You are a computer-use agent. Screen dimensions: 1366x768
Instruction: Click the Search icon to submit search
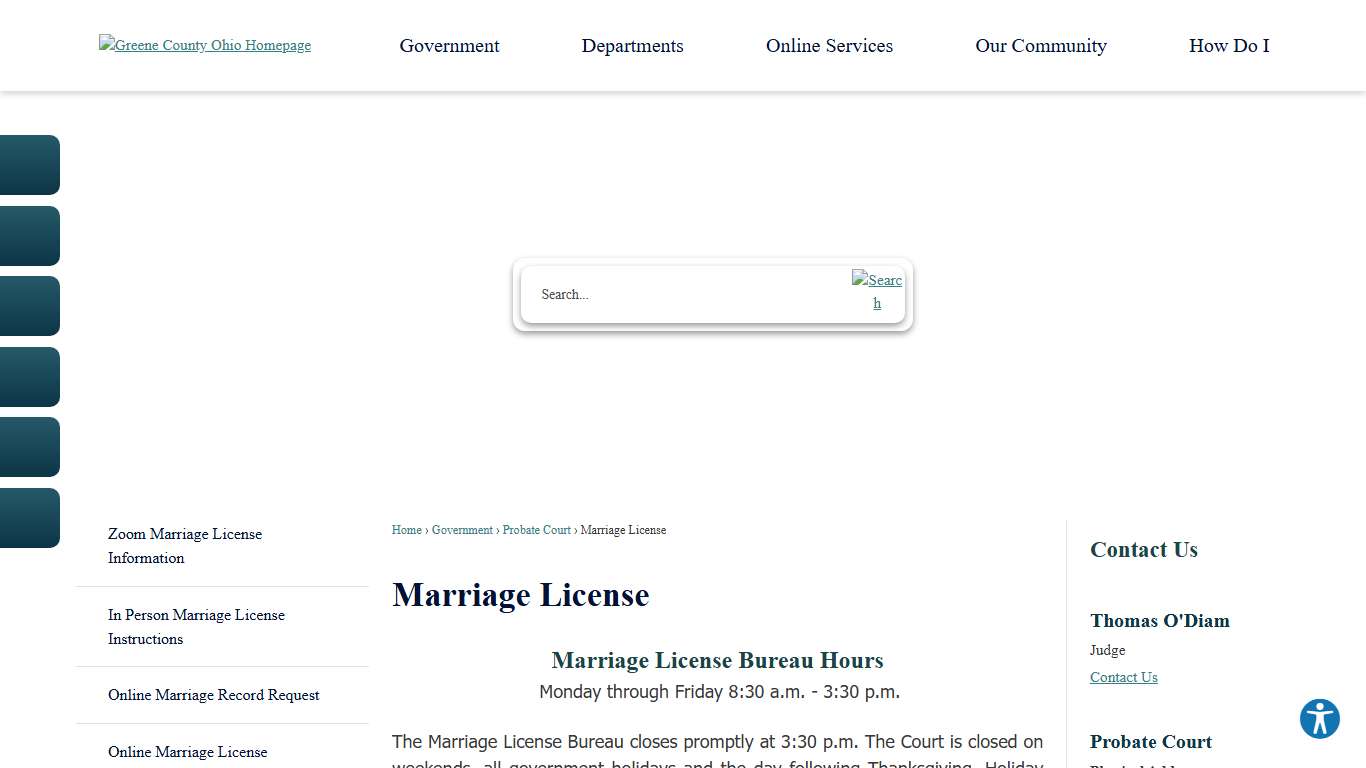coord(876,292)
